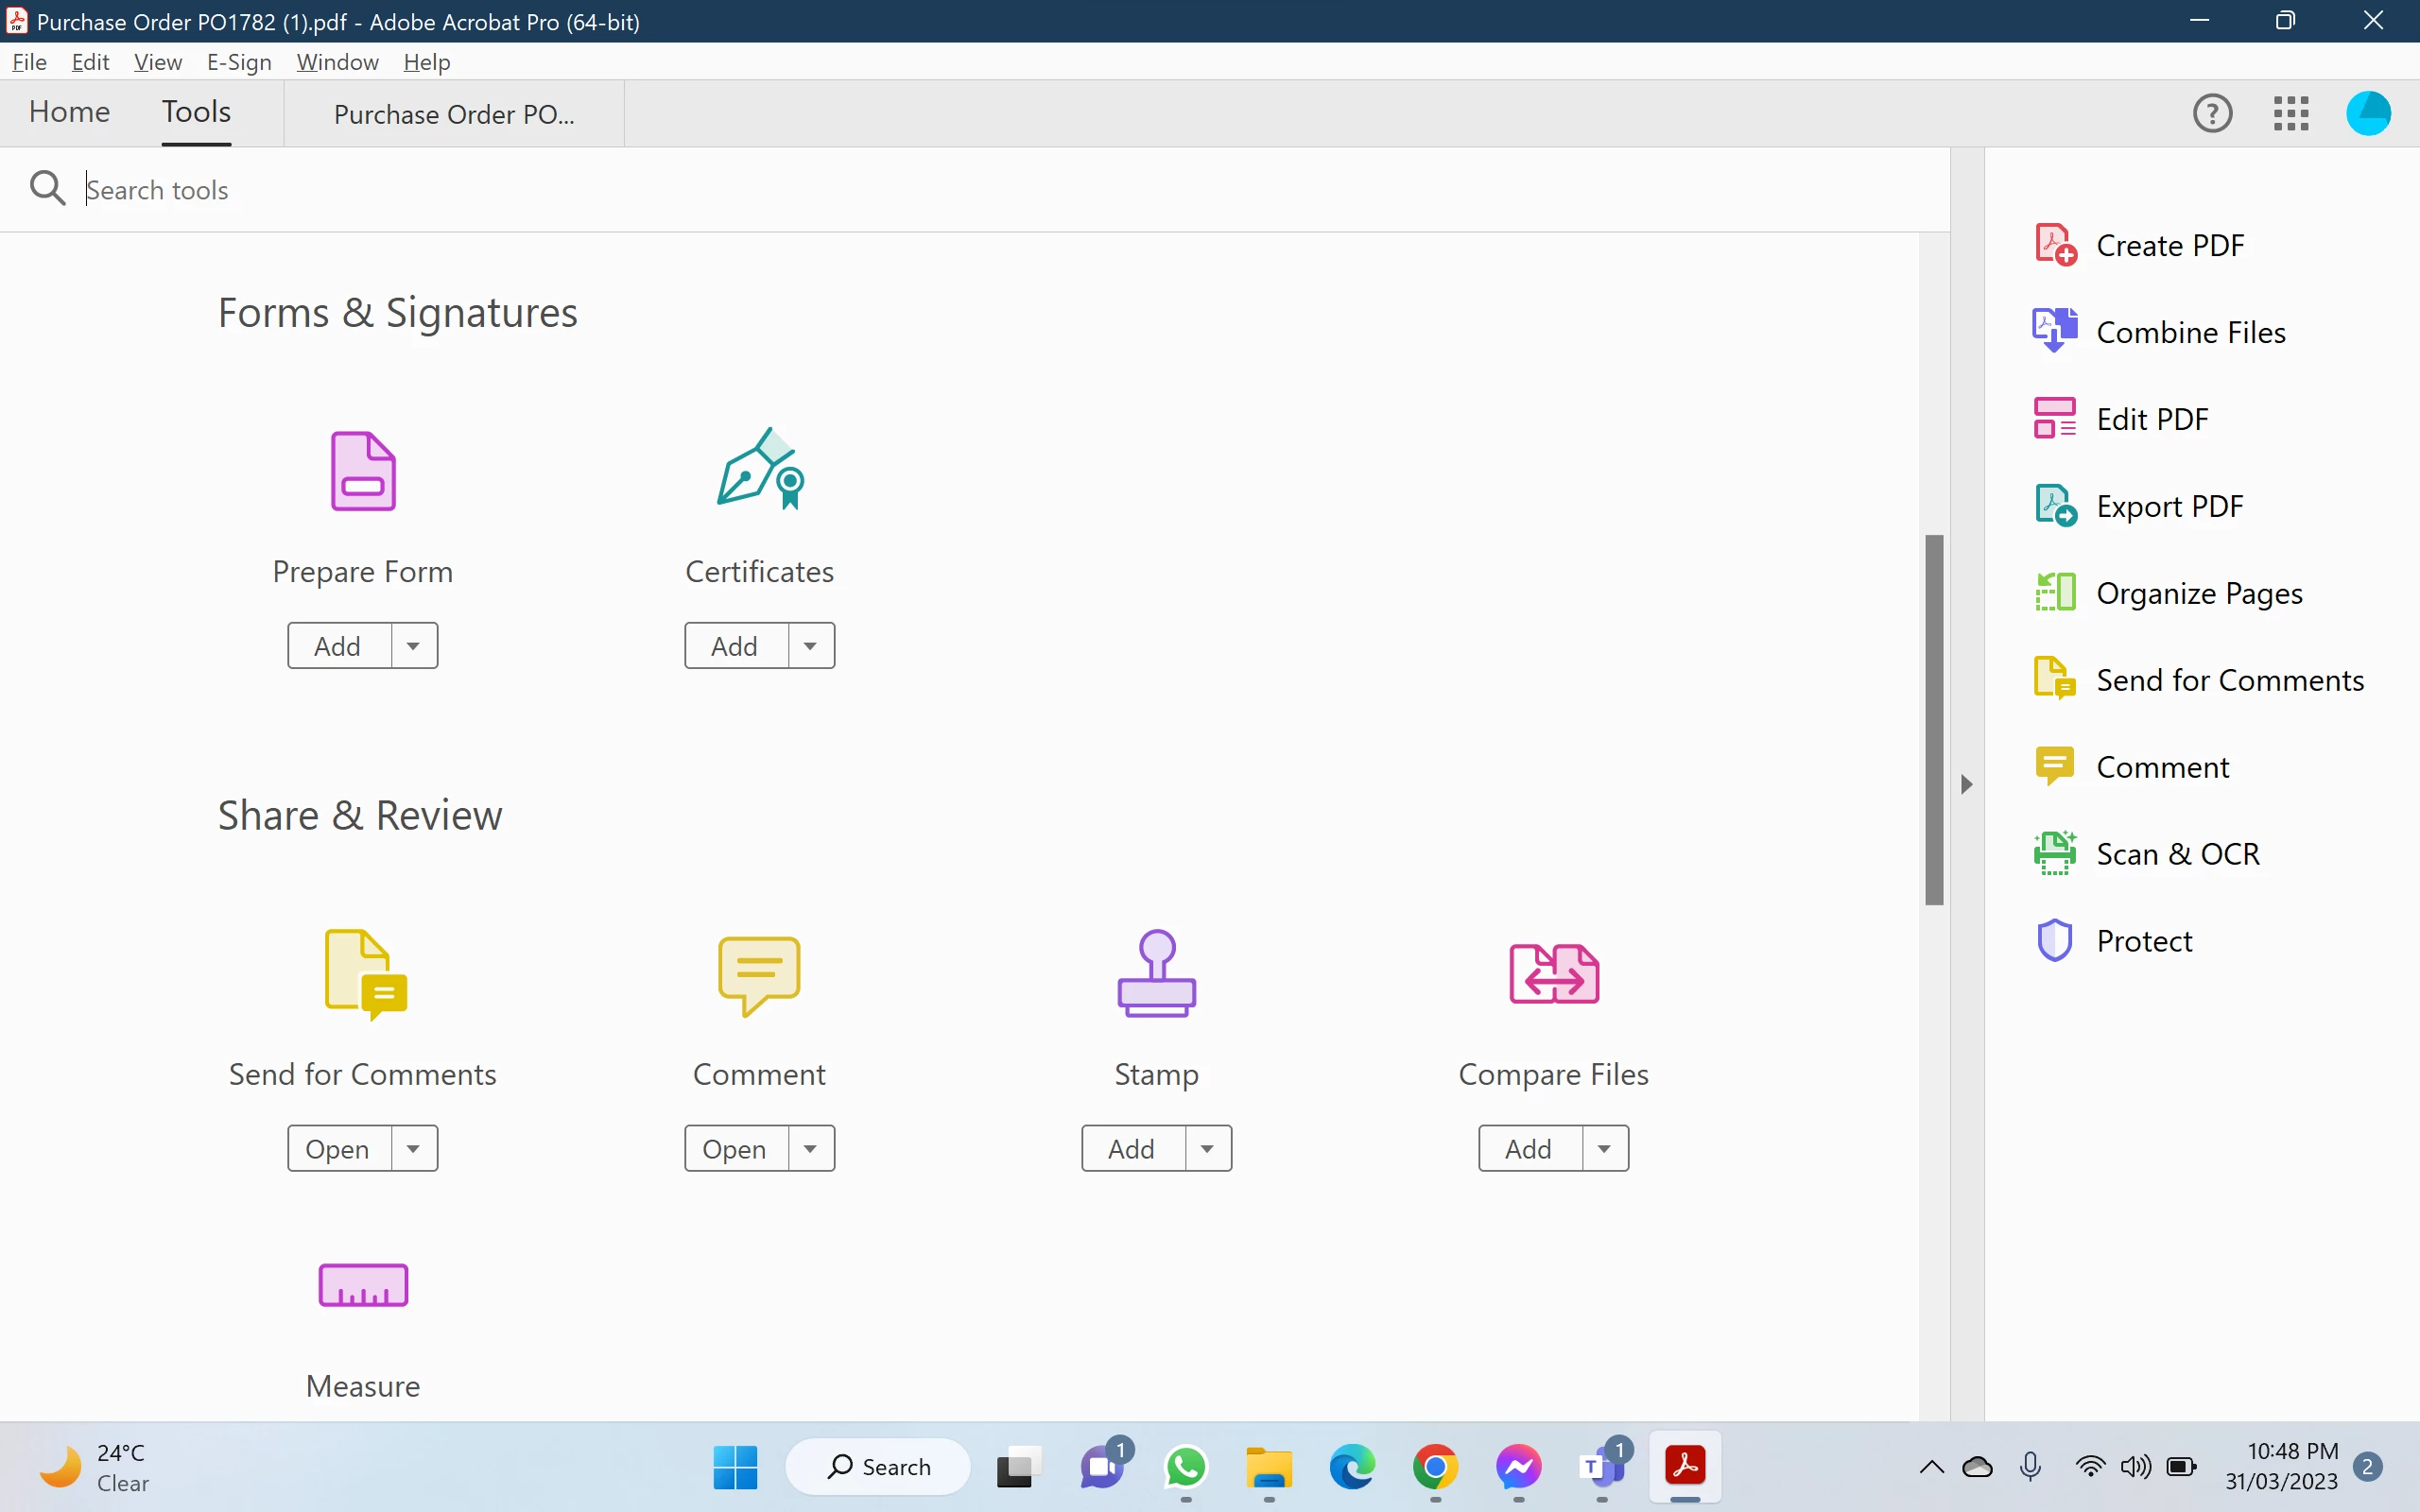This screenshot has width=2420, height=1512.
Task: Click the Compare Files icon
Action: 1553,973
